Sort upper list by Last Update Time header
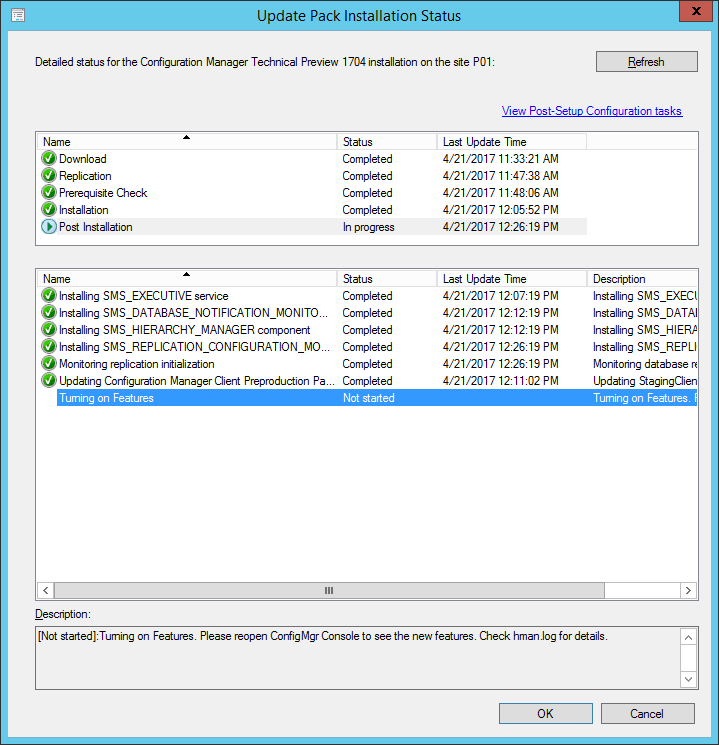The height and width of the screenshot is (745, 719). pos(512,142)
